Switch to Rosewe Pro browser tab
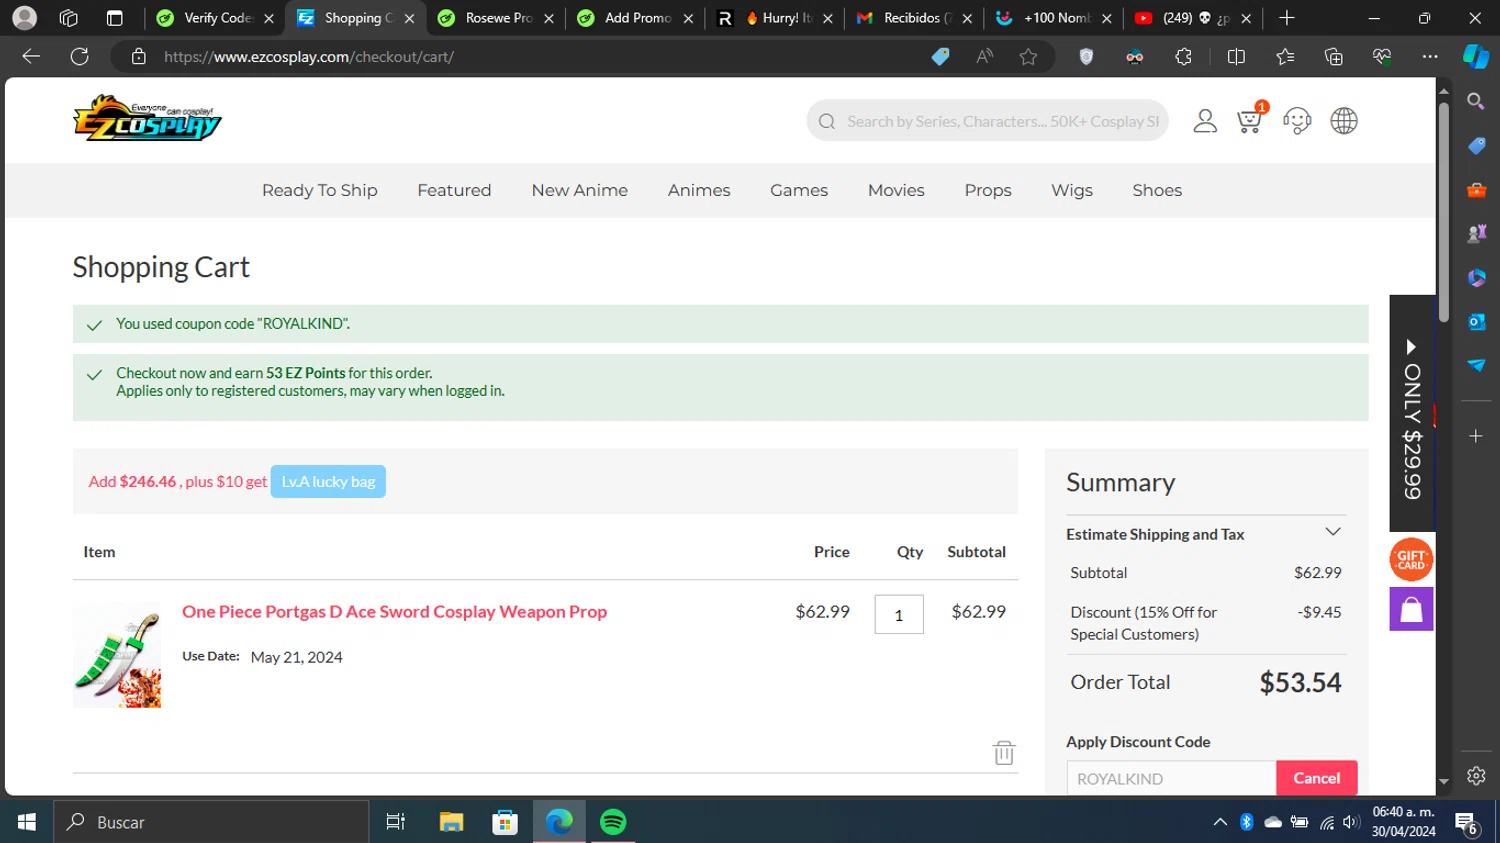Image resolution: width=1500 pixels, height=843 pixels. pyautogui.click(x=496, y=18)
